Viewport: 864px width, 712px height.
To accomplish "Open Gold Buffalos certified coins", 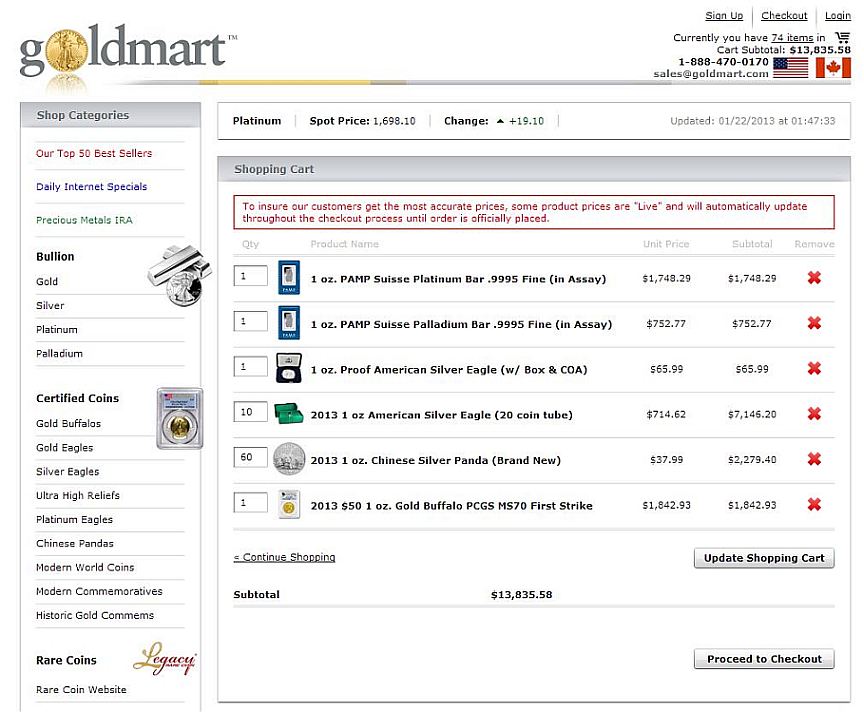I will 68,423.
